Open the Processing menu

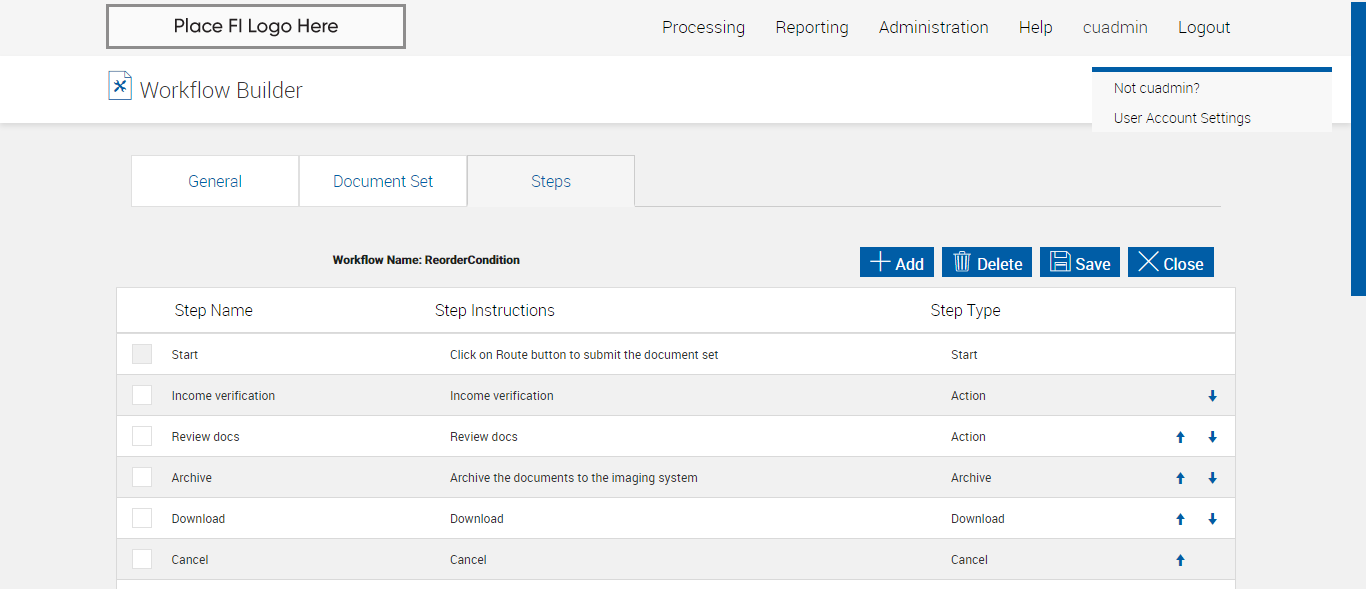pyautogui.click(x=703, y=28)
